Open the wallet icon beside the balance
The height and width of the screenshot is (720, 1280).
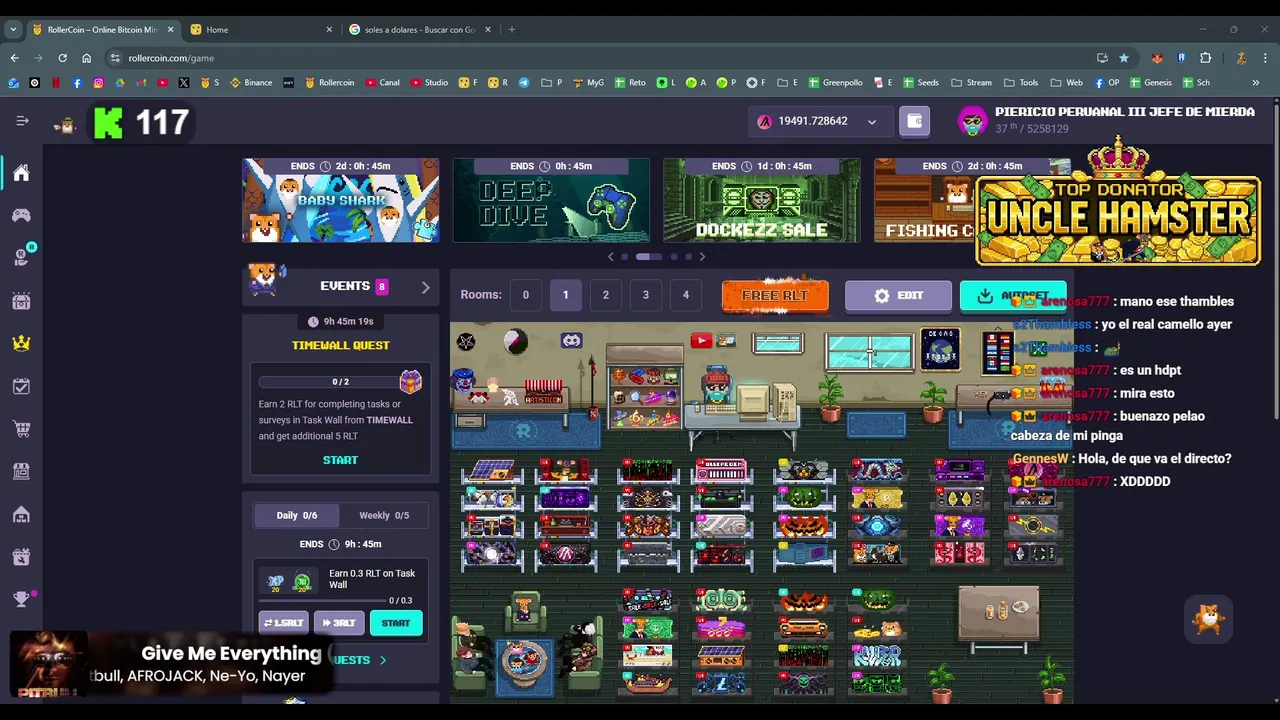click(x=914, y=121)
